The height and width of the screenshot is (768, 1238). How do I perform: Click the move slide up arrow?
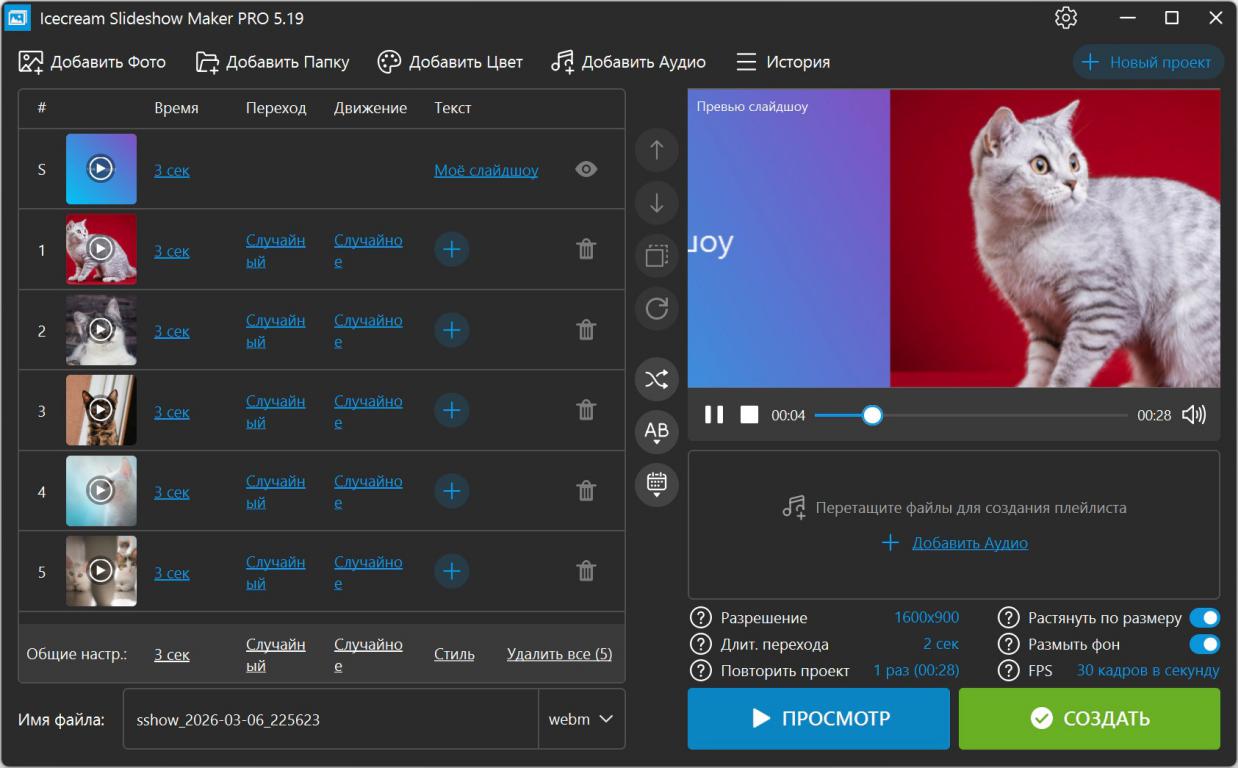pyautogui.click(x=656, y=151)
